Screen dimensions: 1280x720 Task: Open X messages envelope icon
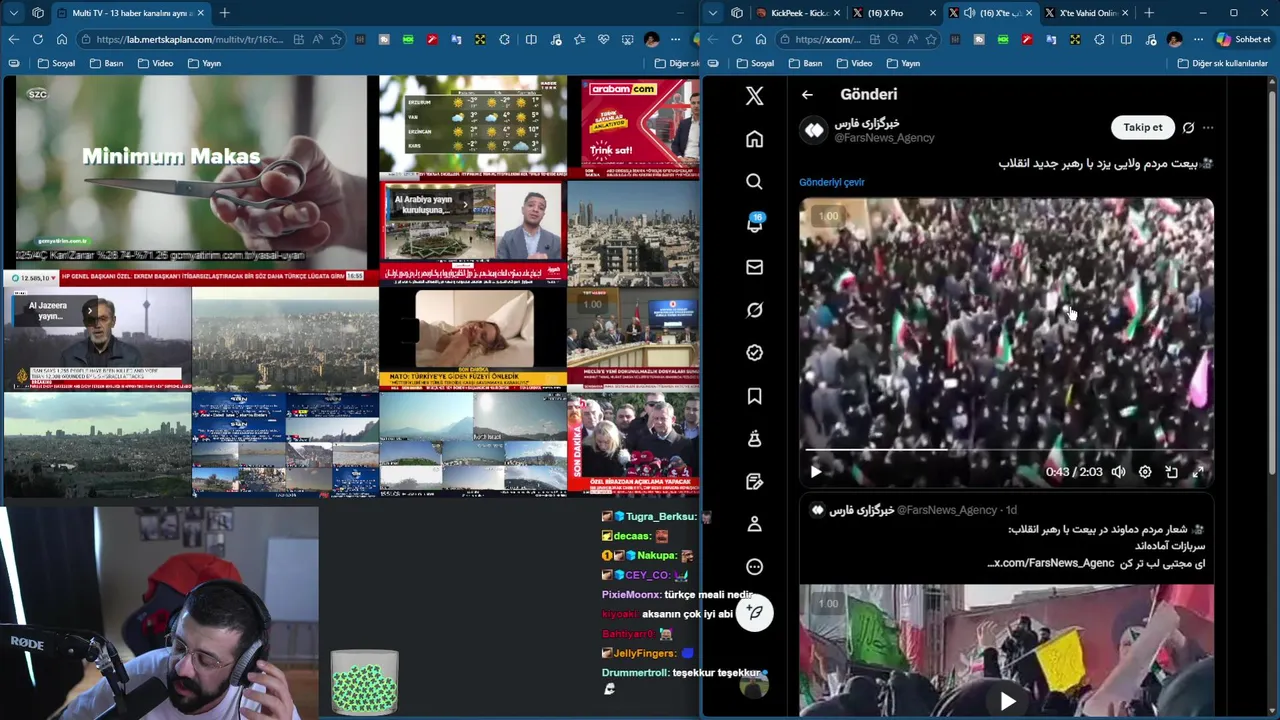coord(754,267)
